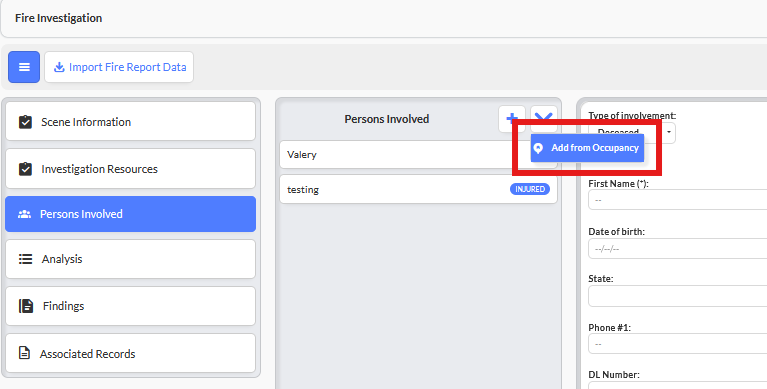This screenshot has width=767, height=389.
Task: Click the First Name input field
Action: (x=677, y=200)
